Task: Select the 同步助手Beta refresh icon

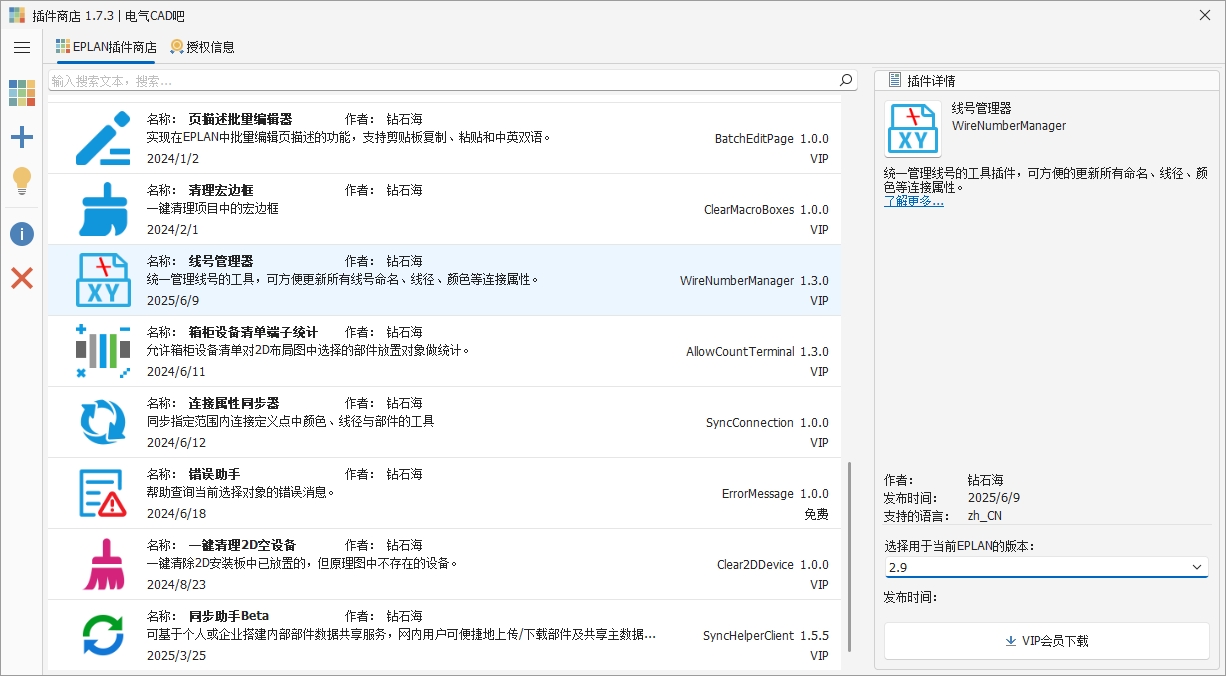Action: click(103, 635)
